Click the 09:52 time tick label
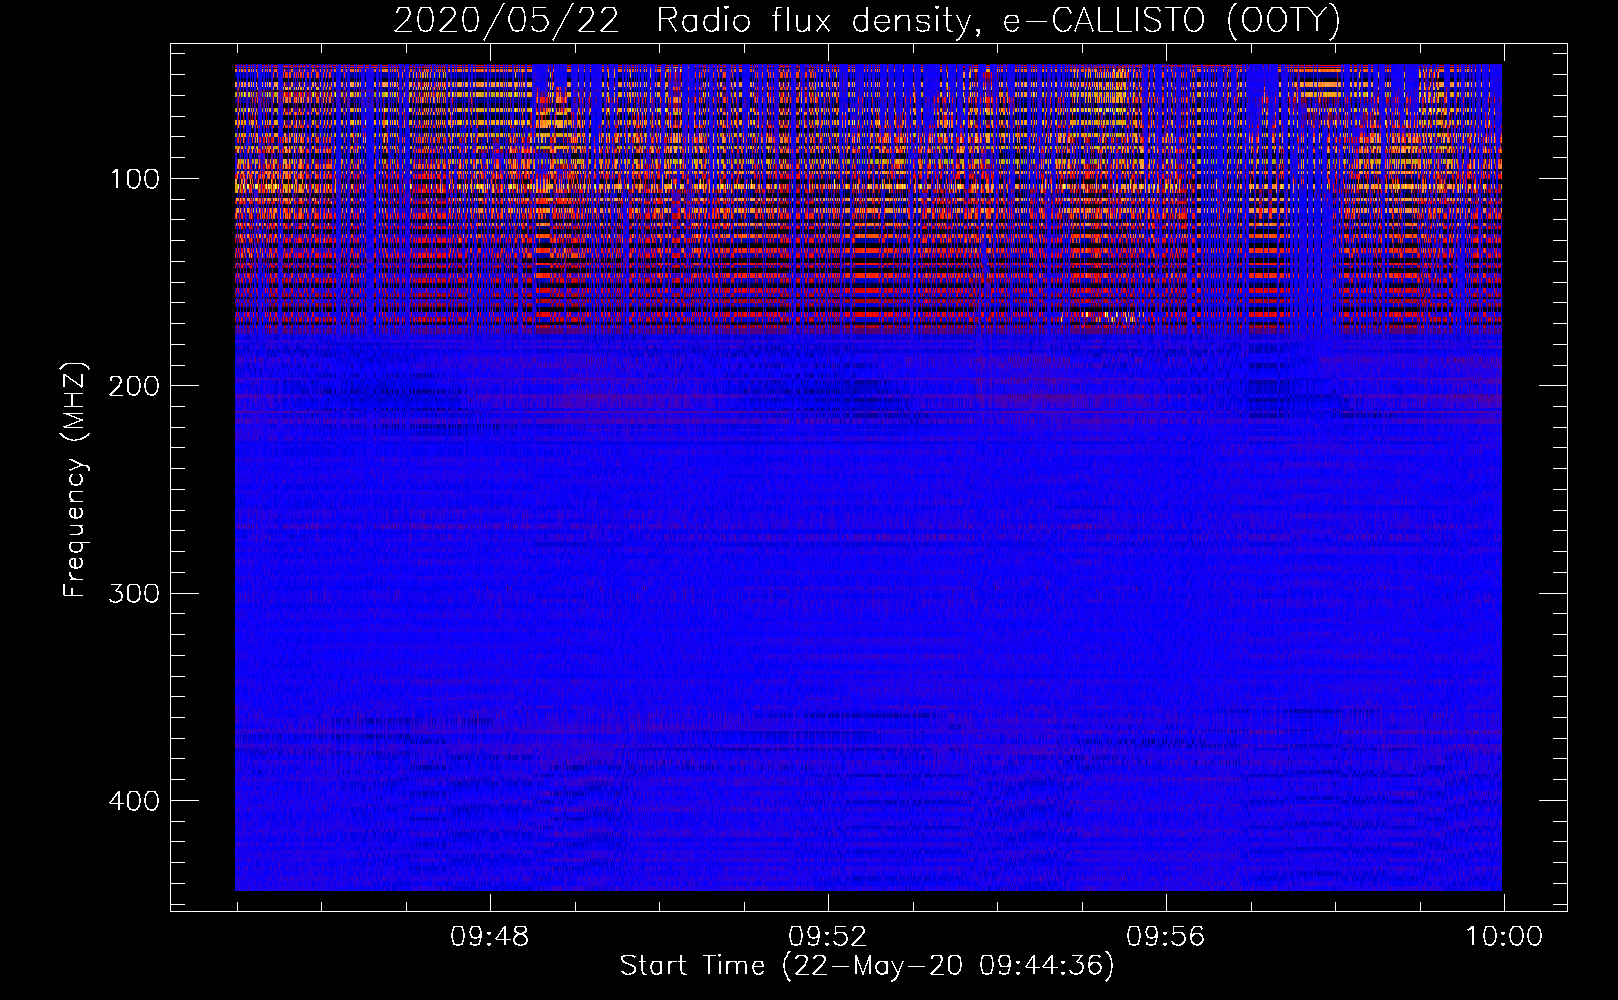Image resolution: width=1618 pixels, height=1000 pixels. click(x=827, y=937)
